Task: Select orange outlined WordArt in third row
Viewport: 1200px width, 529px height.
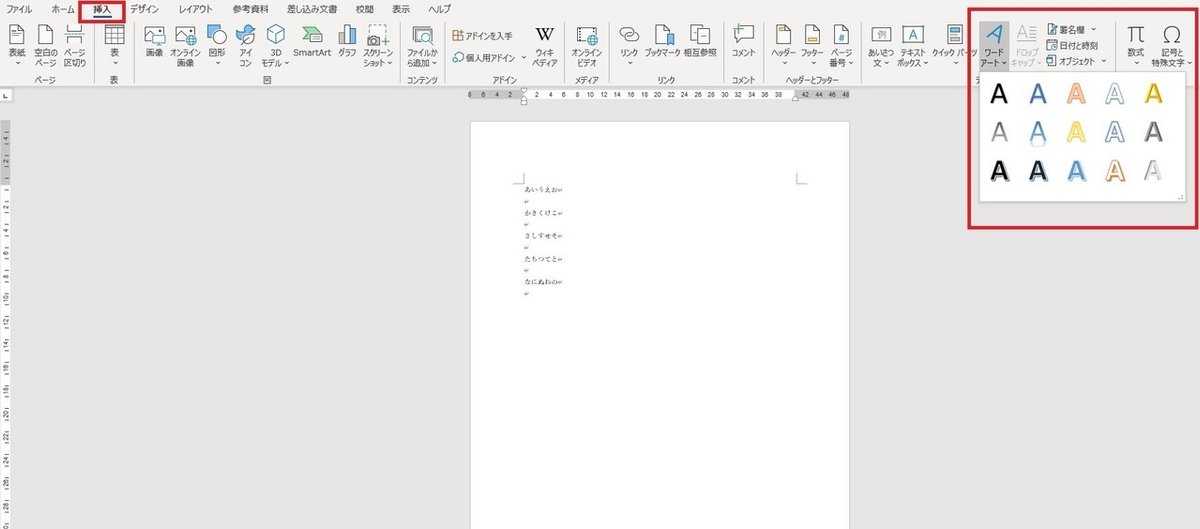Action: [x=1115, y=170]
